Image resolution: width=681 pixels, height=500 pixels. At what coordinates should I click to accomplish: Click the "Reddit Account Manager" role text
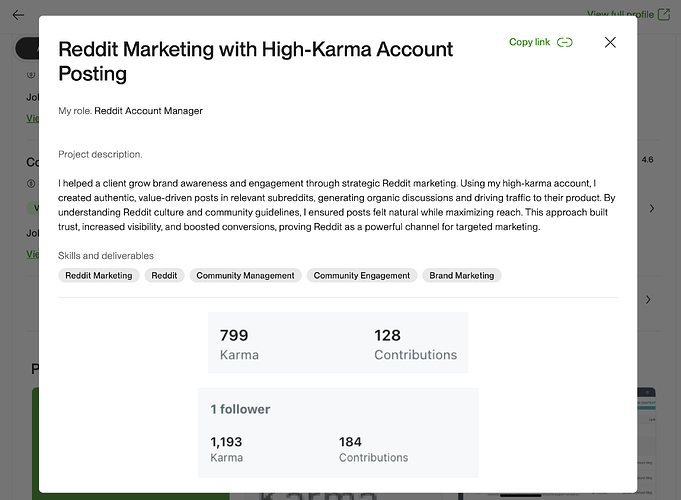[148, 111]
